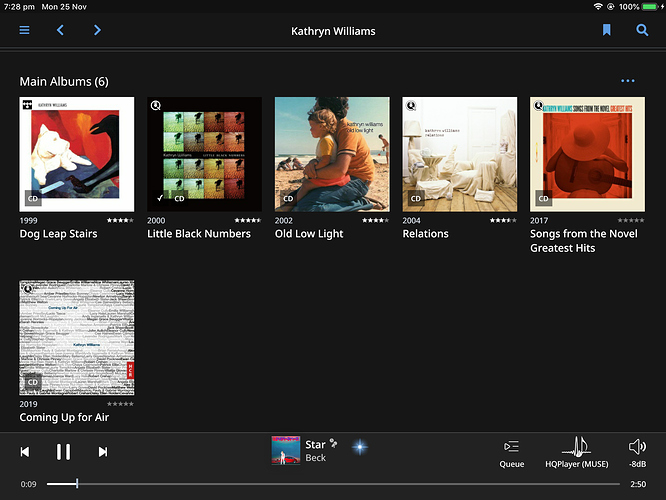Go forward with the right arrow

97,30
